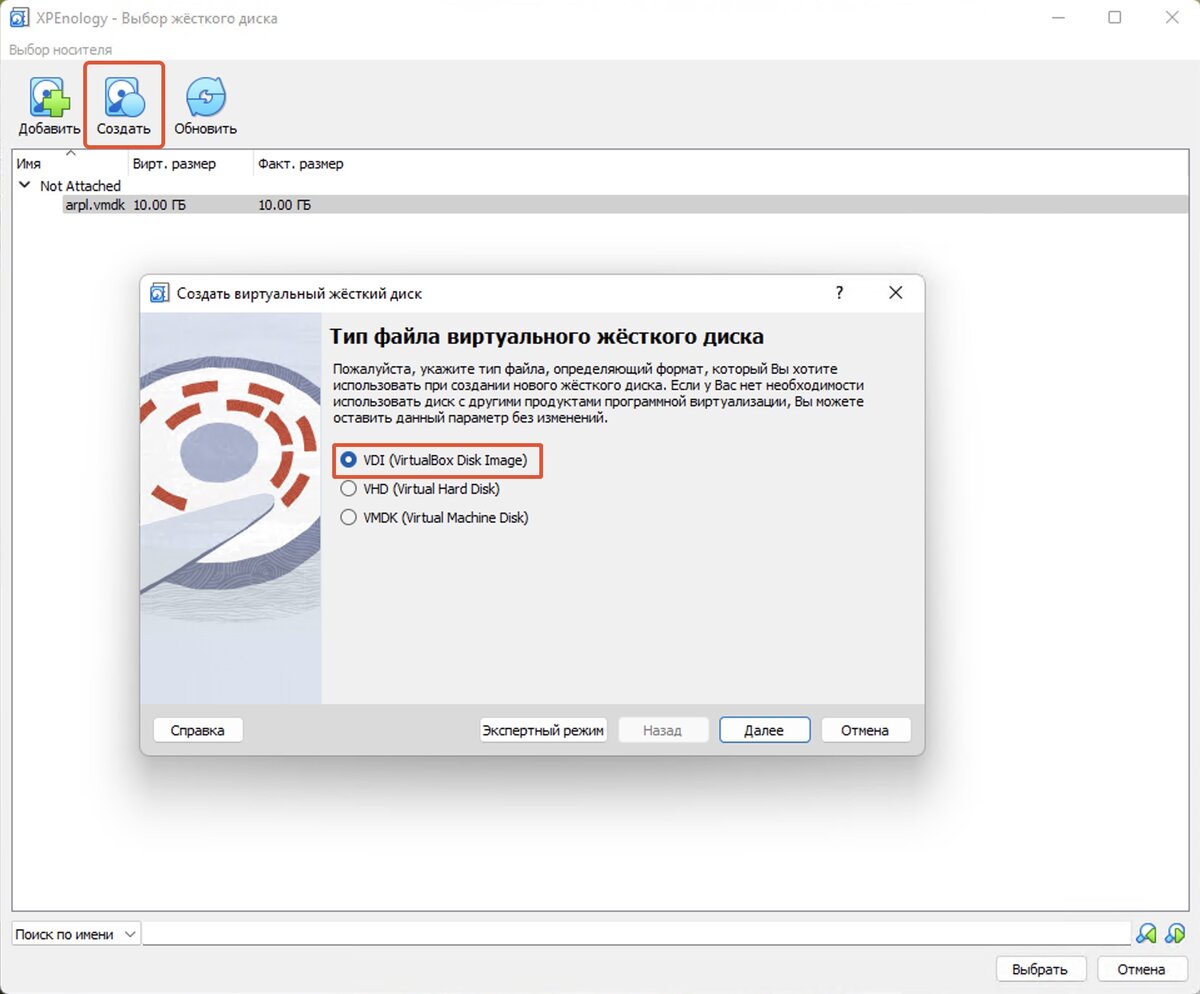The image size is (1200, 994).
Task: Click the 10.00 ГБ actual size value
Action: coord(284,205)
